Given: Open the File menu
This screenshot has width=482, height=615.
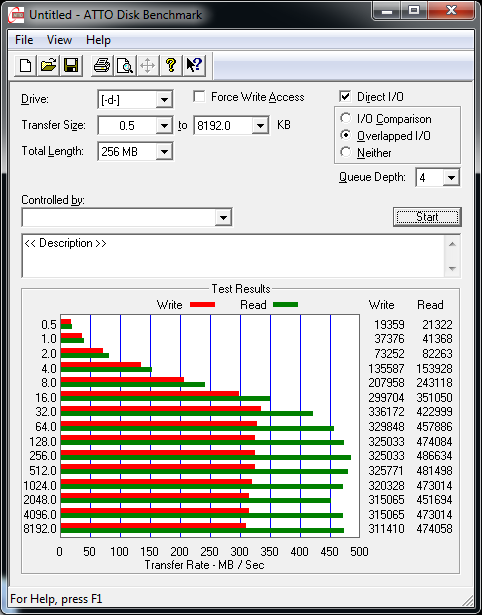Looking at the screenshot, I should (x=24, y=40).
